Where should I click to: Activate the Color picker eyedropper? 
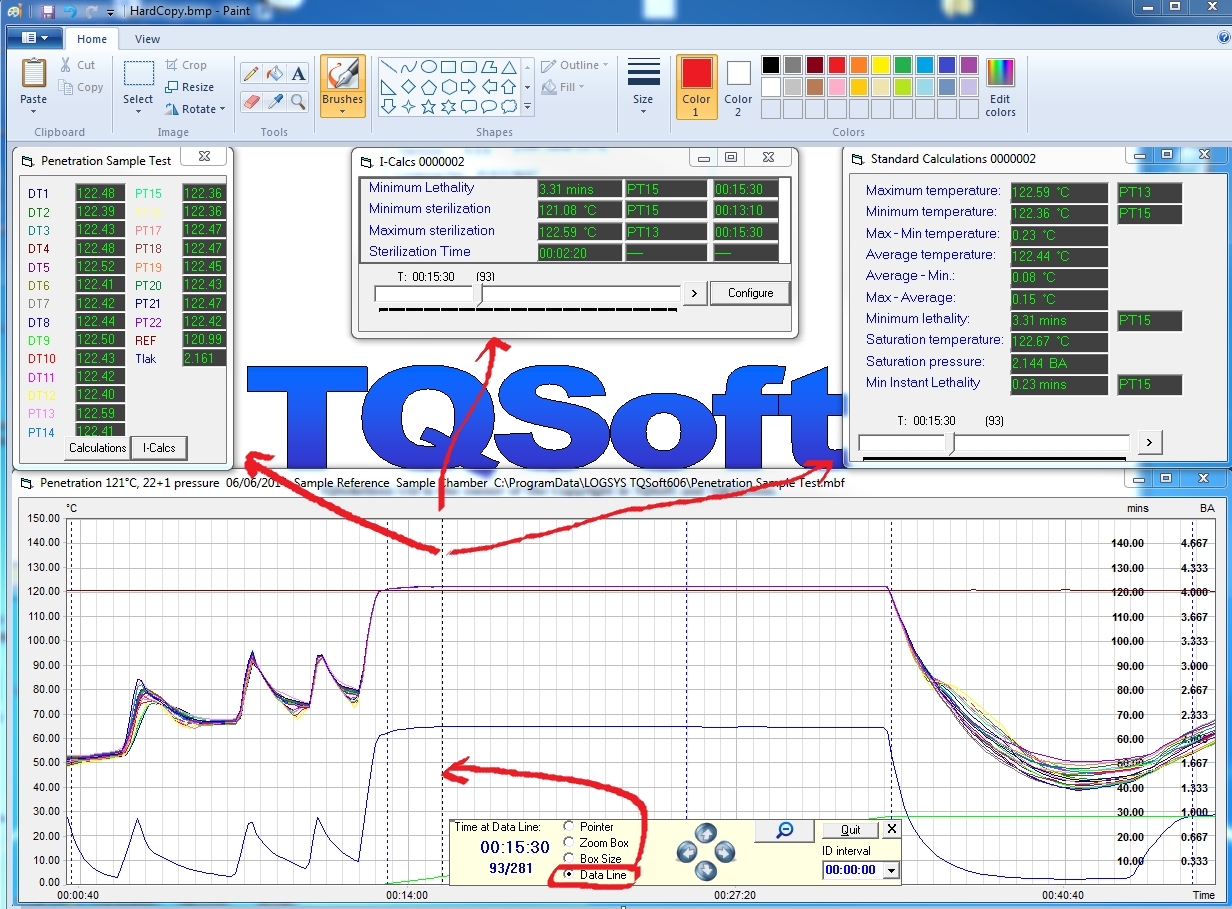(x=274, y=101)
